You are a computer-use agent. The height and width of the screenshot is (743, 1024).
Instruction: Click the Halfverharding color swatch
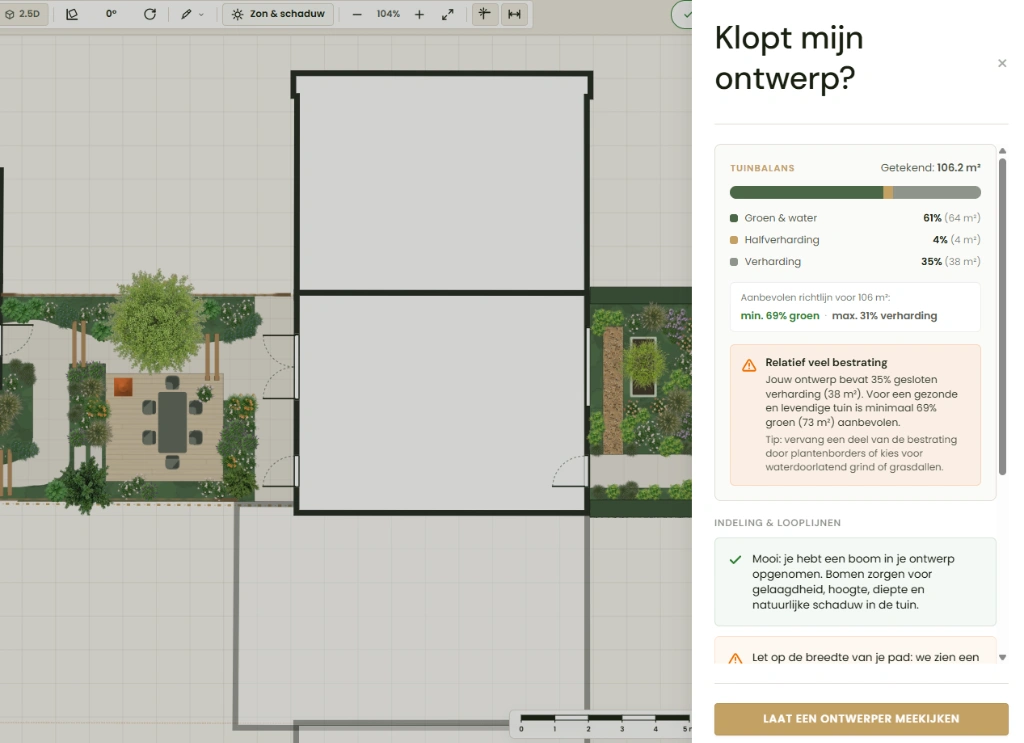(x=734, y=240)
